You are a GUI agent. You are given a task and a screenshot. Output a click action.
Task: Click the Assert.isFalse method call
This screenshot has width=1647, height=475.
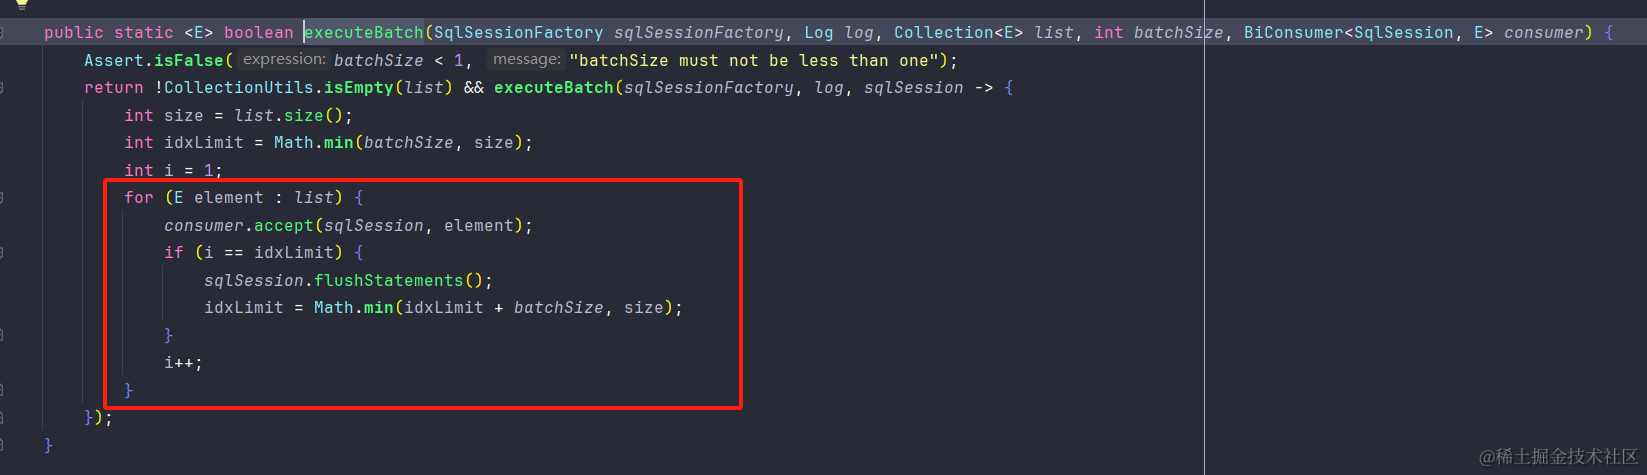[154, 61]
